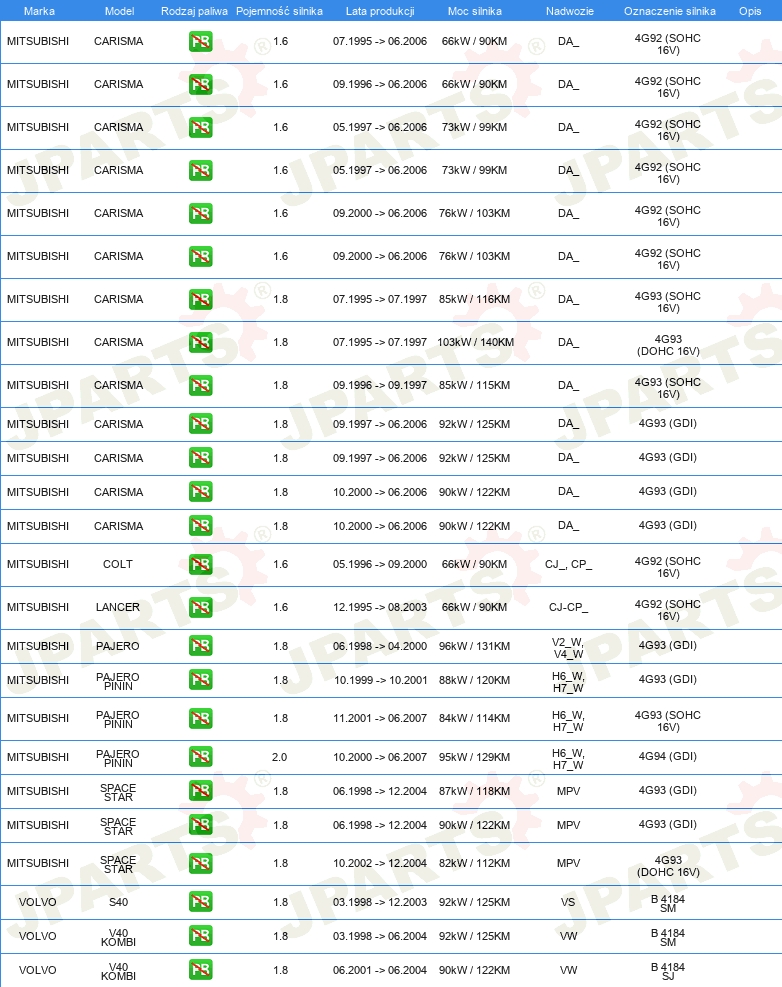Select the date range 11.2001 -> 06.2007
The width and height of the screenshot is (782, 987).
pyautogui.click(x=380, y=718)
